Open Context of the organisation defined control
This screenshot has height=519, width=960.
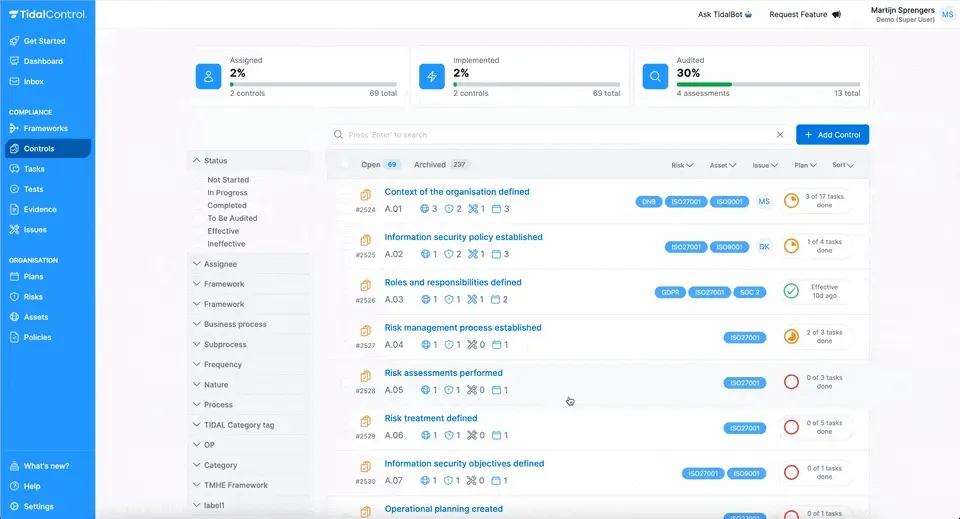457,192
